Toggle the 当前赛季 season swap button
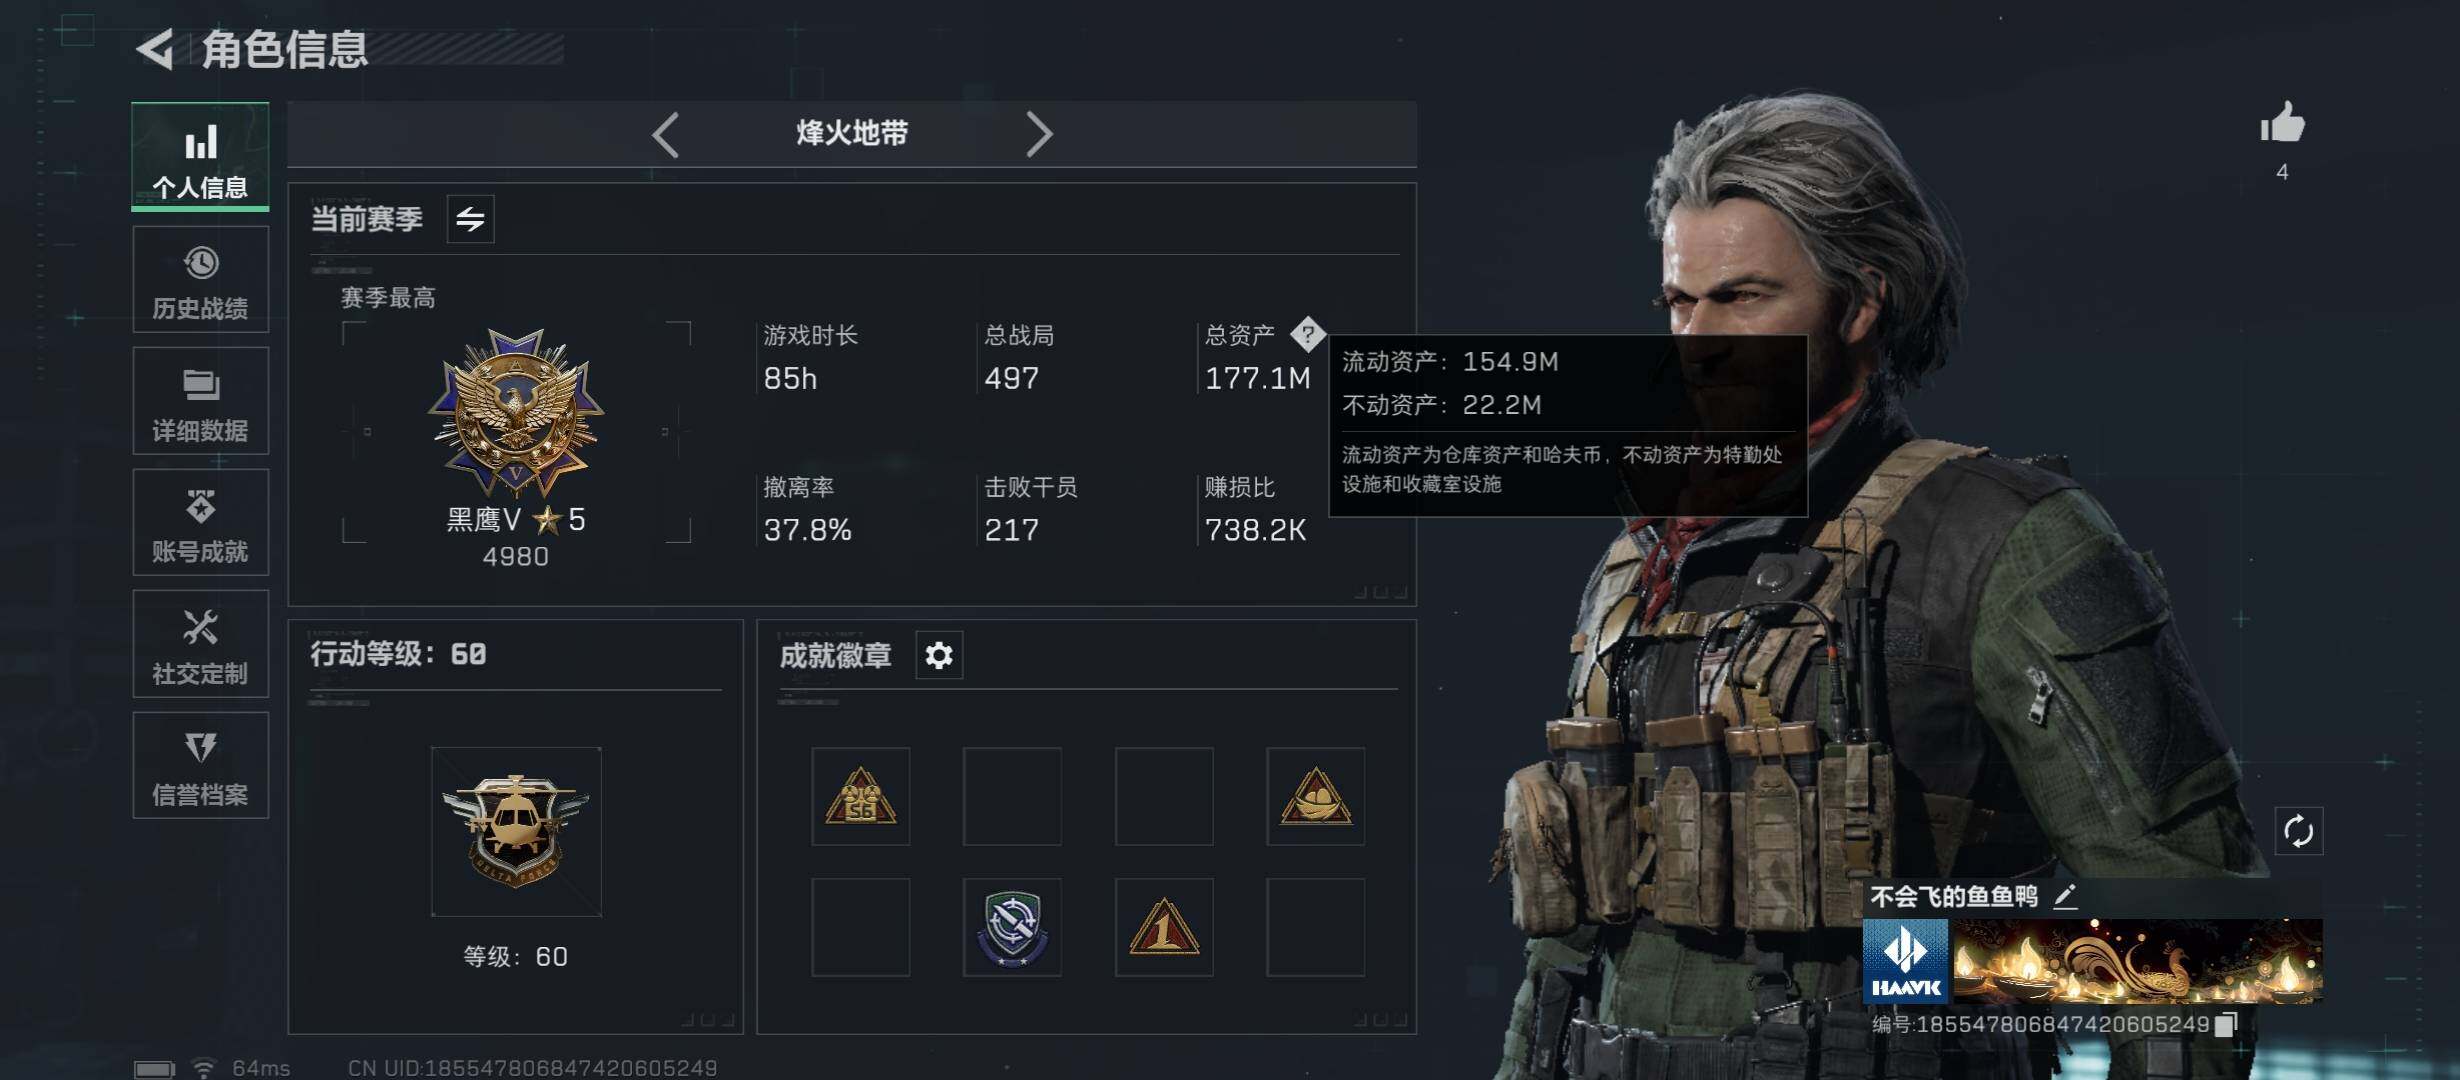This screenshot has height=1080, width=2460. (470, 218)
